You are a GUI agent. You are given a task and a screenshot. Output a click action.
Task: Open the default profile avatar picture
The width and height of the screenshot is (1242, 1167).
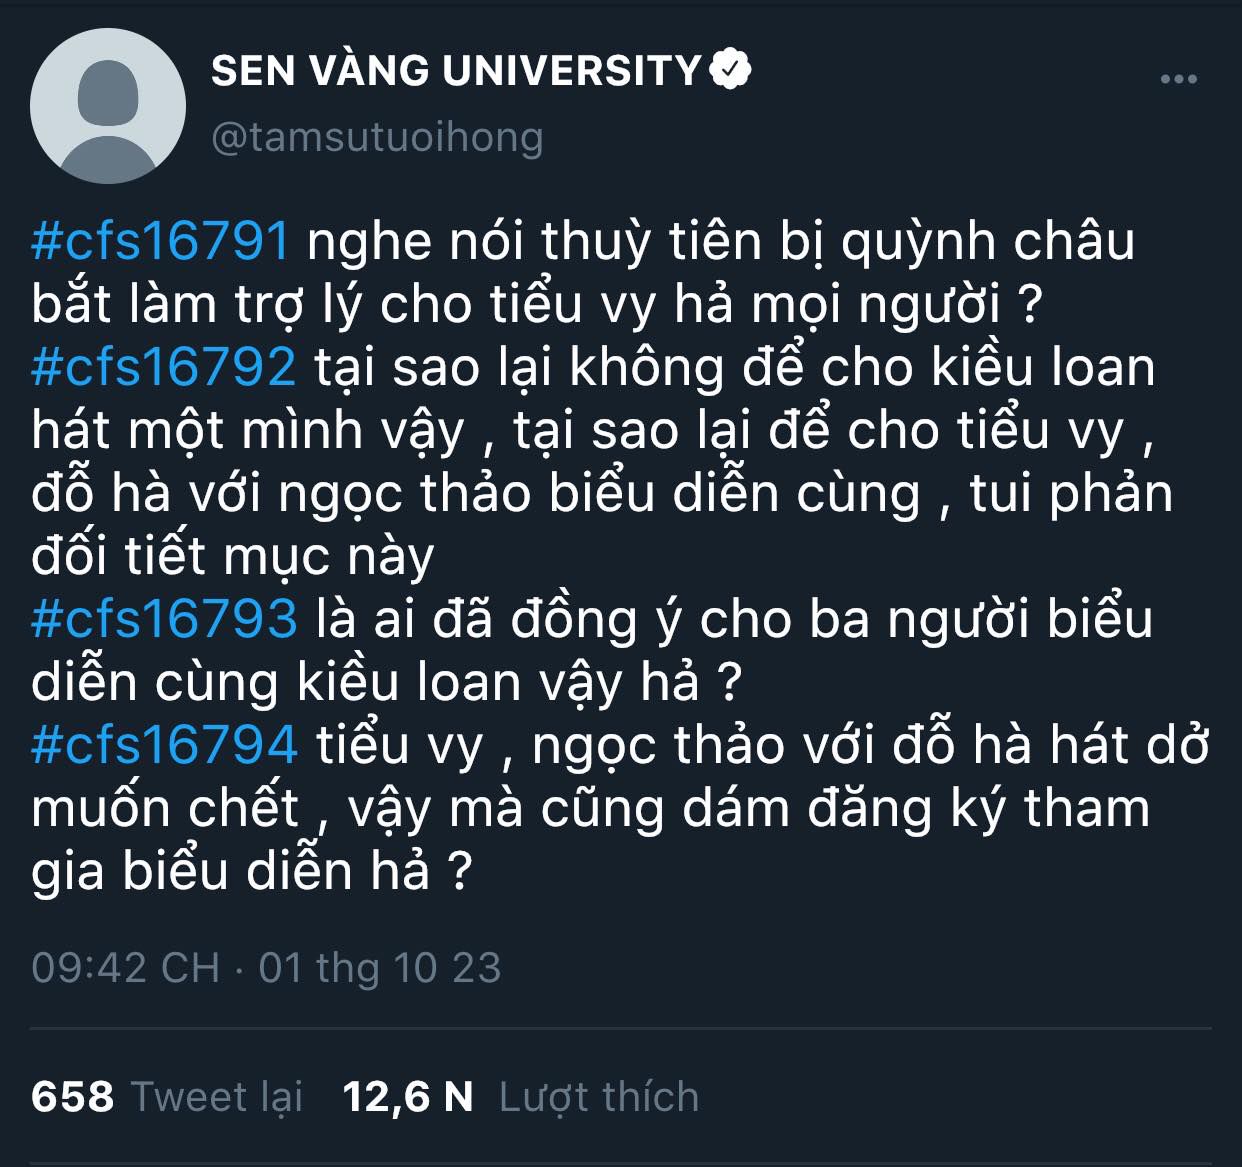click(108, 106)
